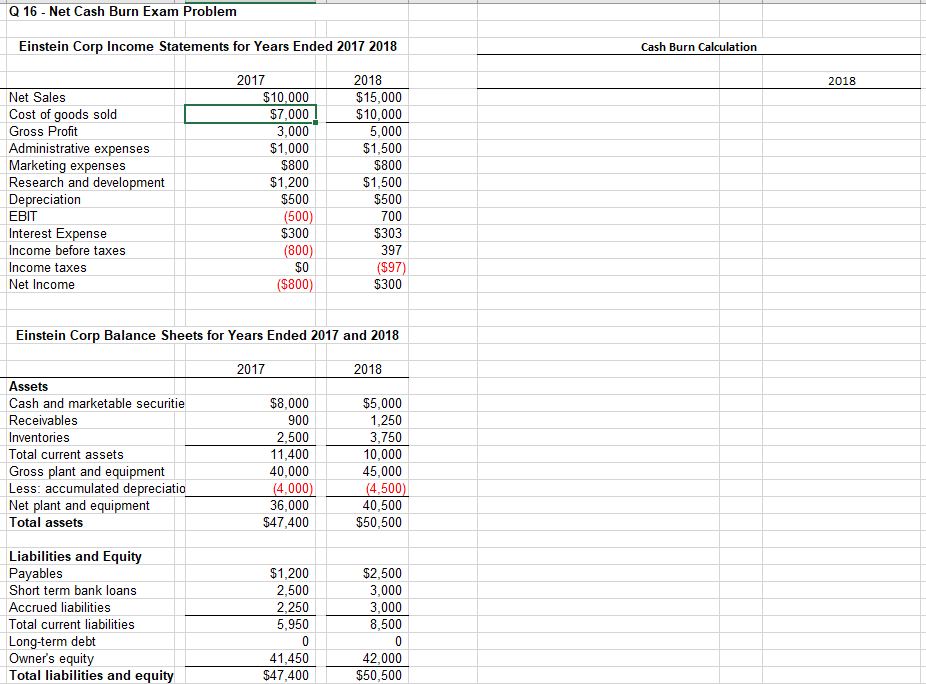Screen dimensions: 926x684
Task: Click the 'Income before taxes' label
Action: (x=67, y=251)
